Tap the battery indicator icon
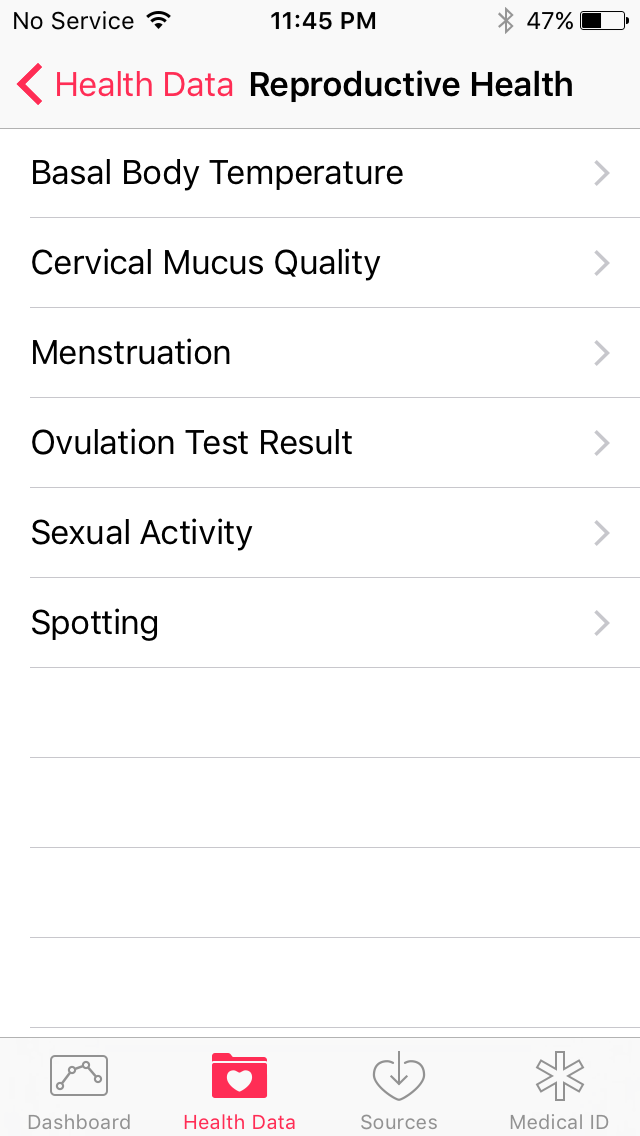Image resolution: width=640 pixels, height=1136 pixels. tap(604, 21)
